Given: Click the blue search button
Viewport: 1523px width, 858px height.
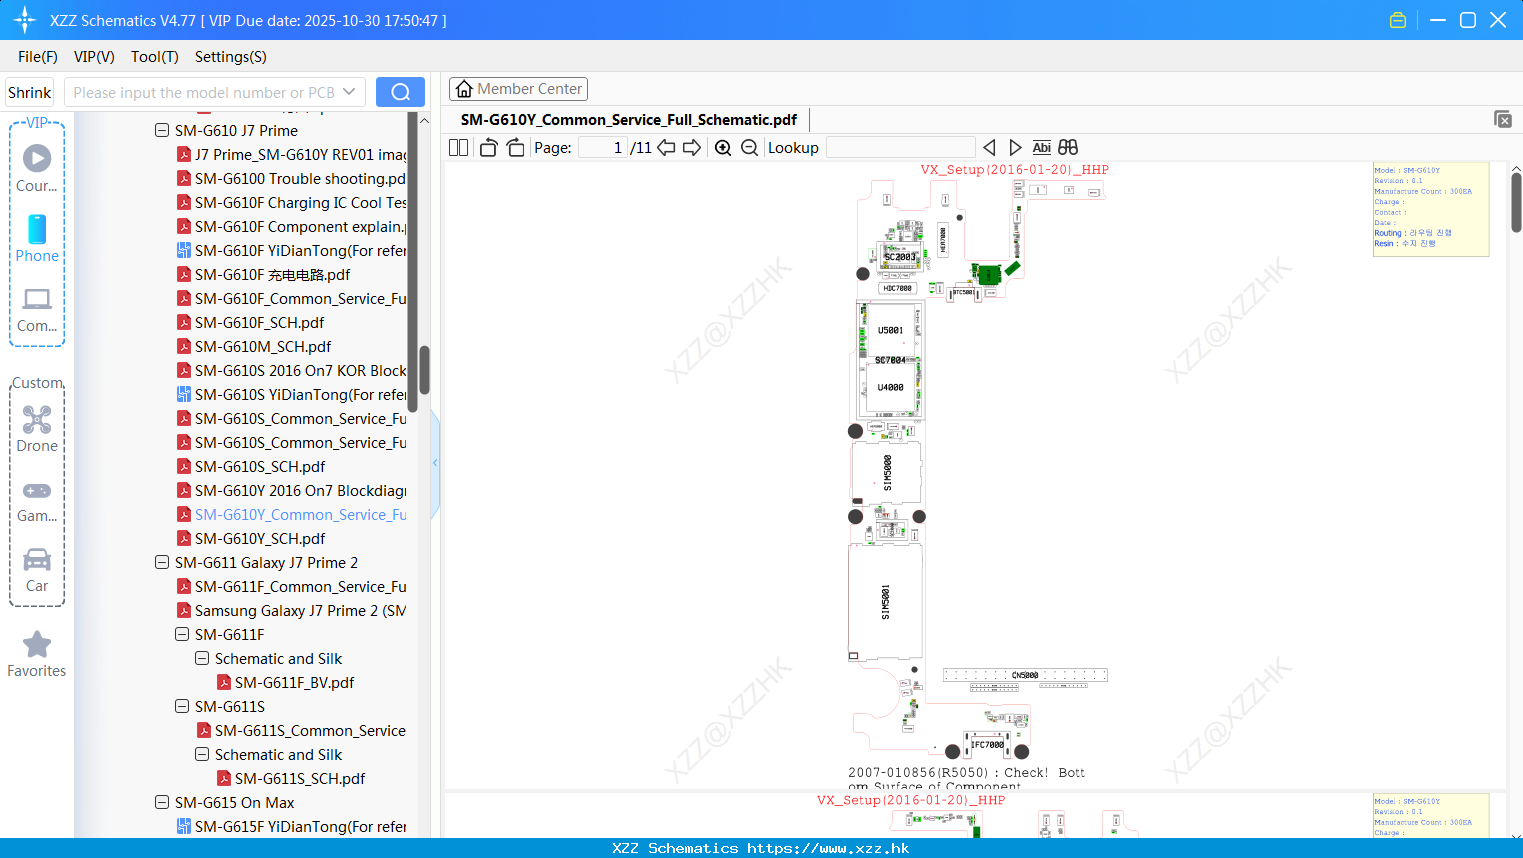Looking at the screenshot, I should tap(400, 92).
